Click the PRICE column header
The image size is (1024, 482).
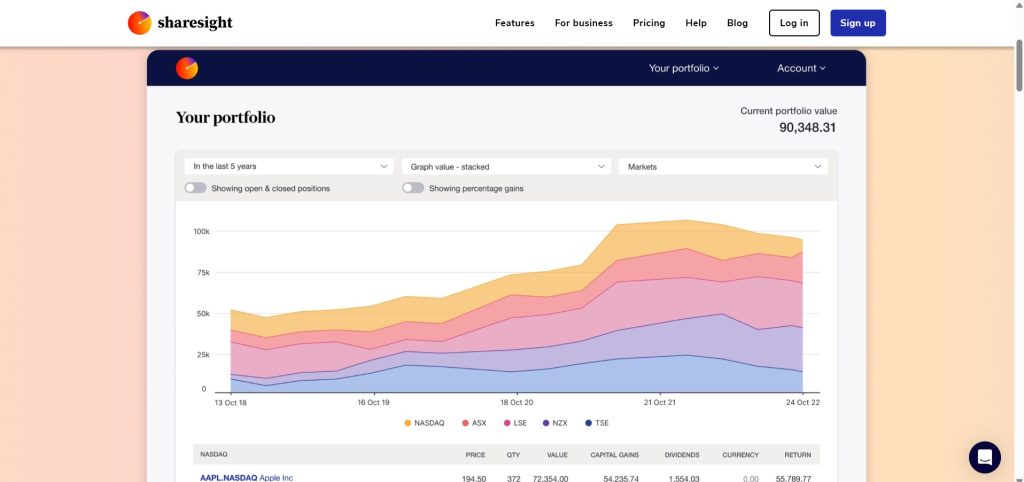pyautogui.click(x=475, y=455)
